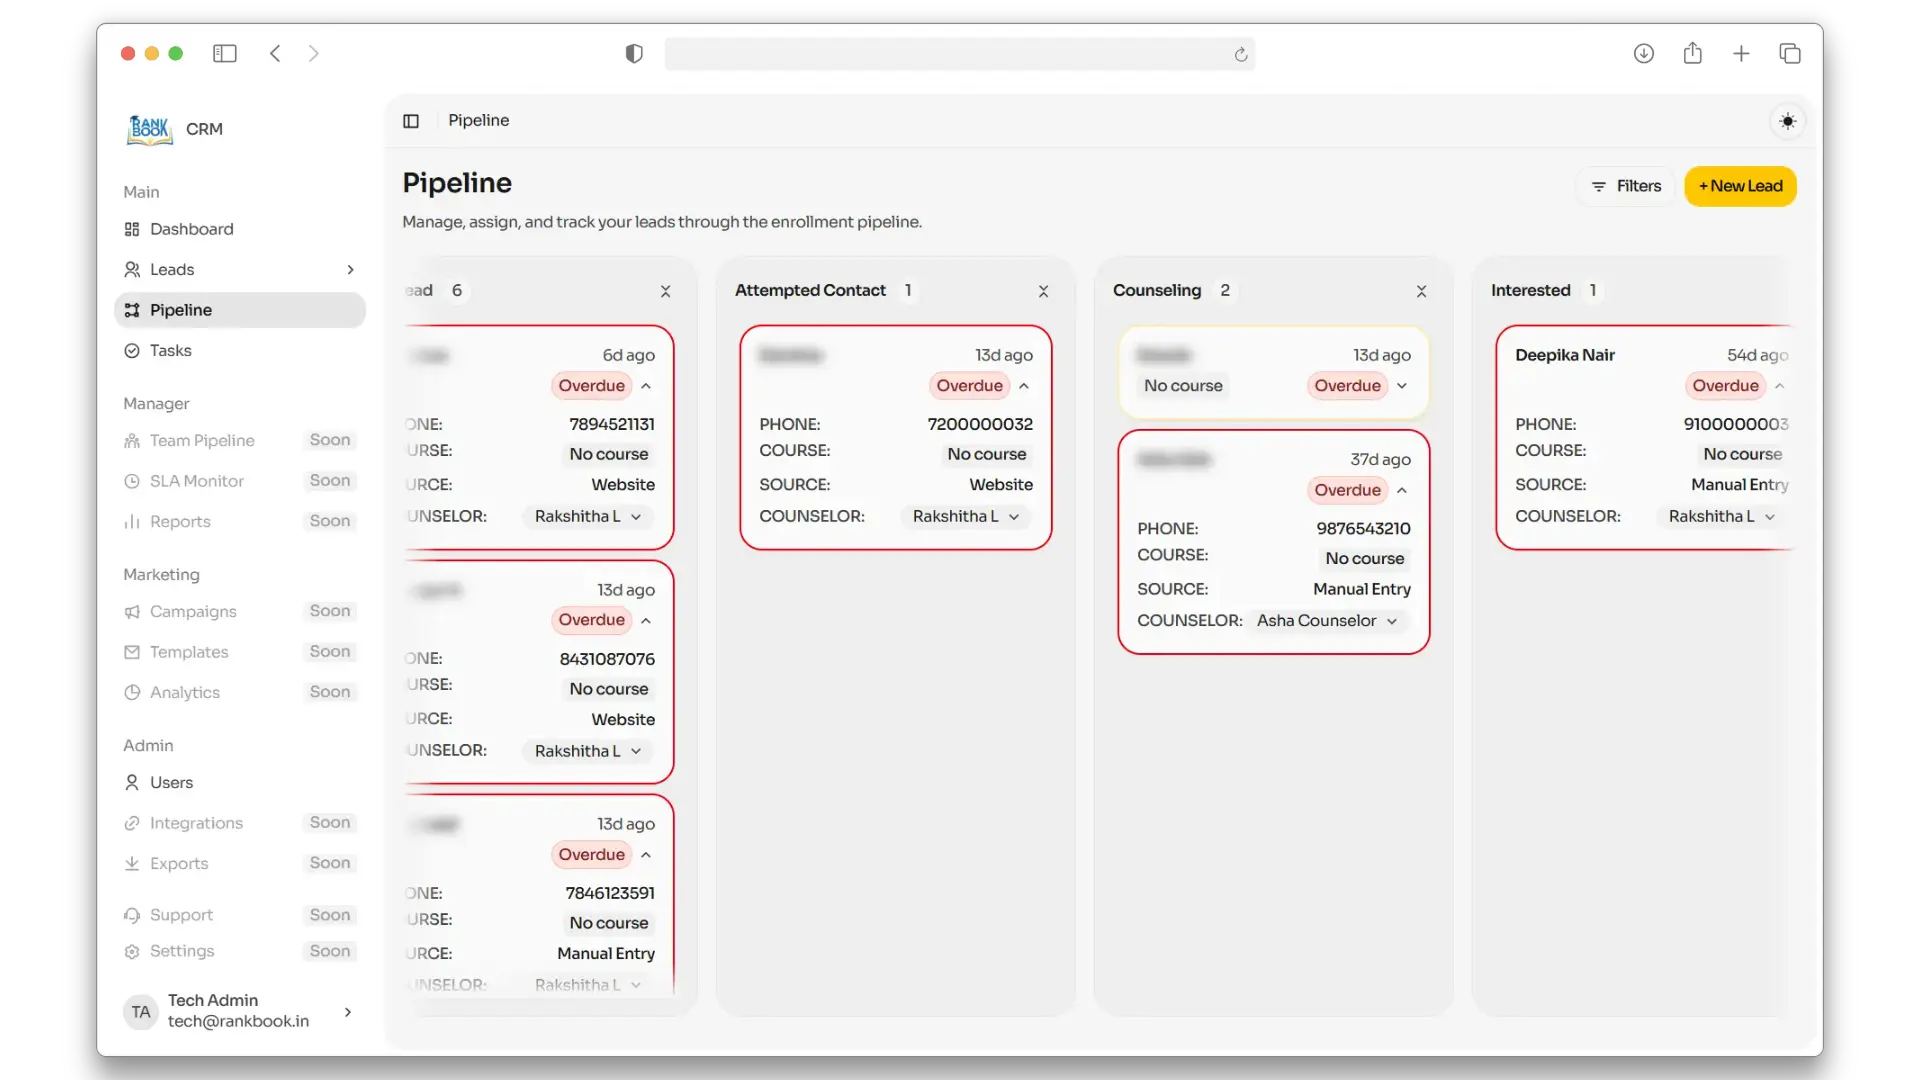Viewport: 1920px width, 1080px height.
Task: Click the Rankbook CRM logo
Action: [150, 129]
